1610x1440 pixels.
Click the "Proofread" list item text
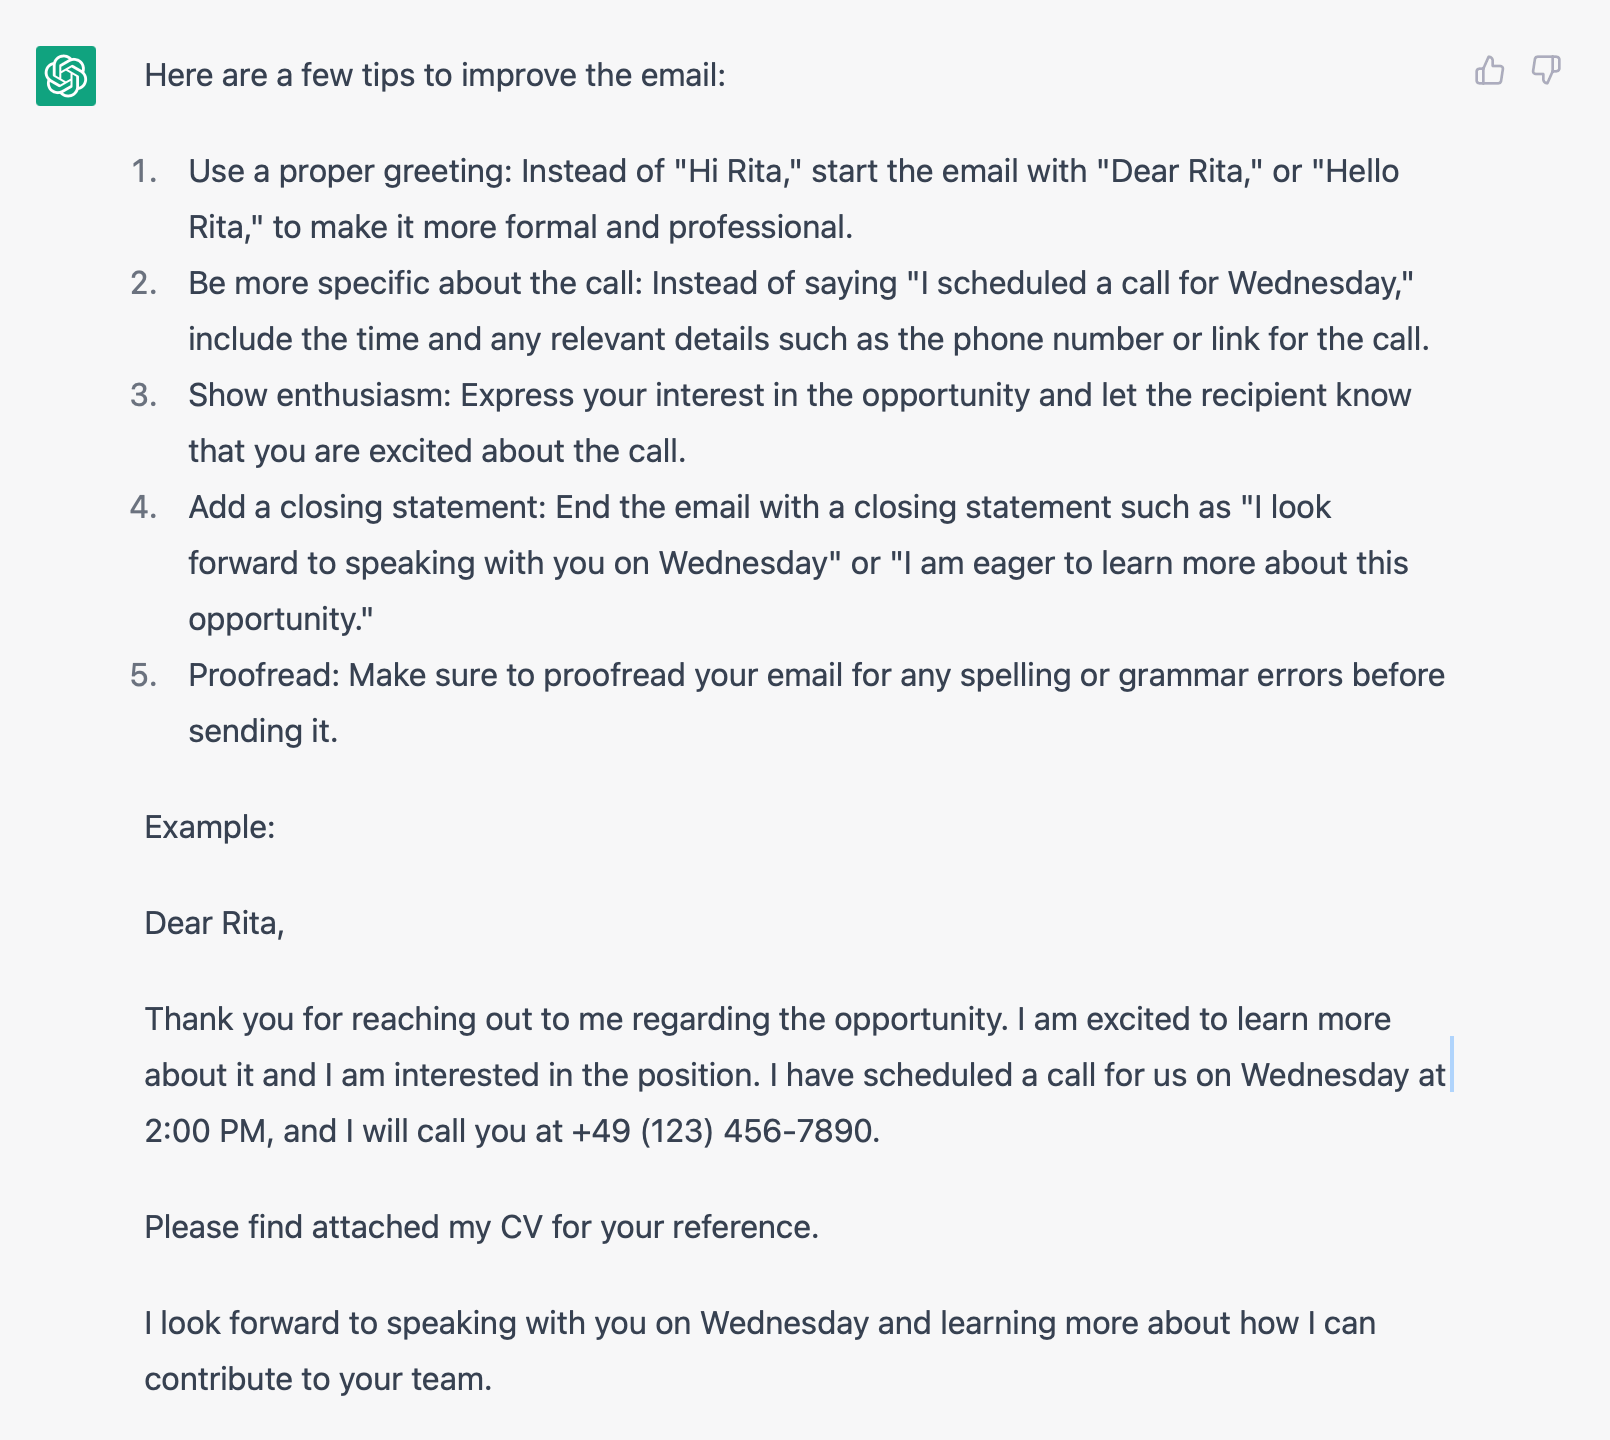264,676
